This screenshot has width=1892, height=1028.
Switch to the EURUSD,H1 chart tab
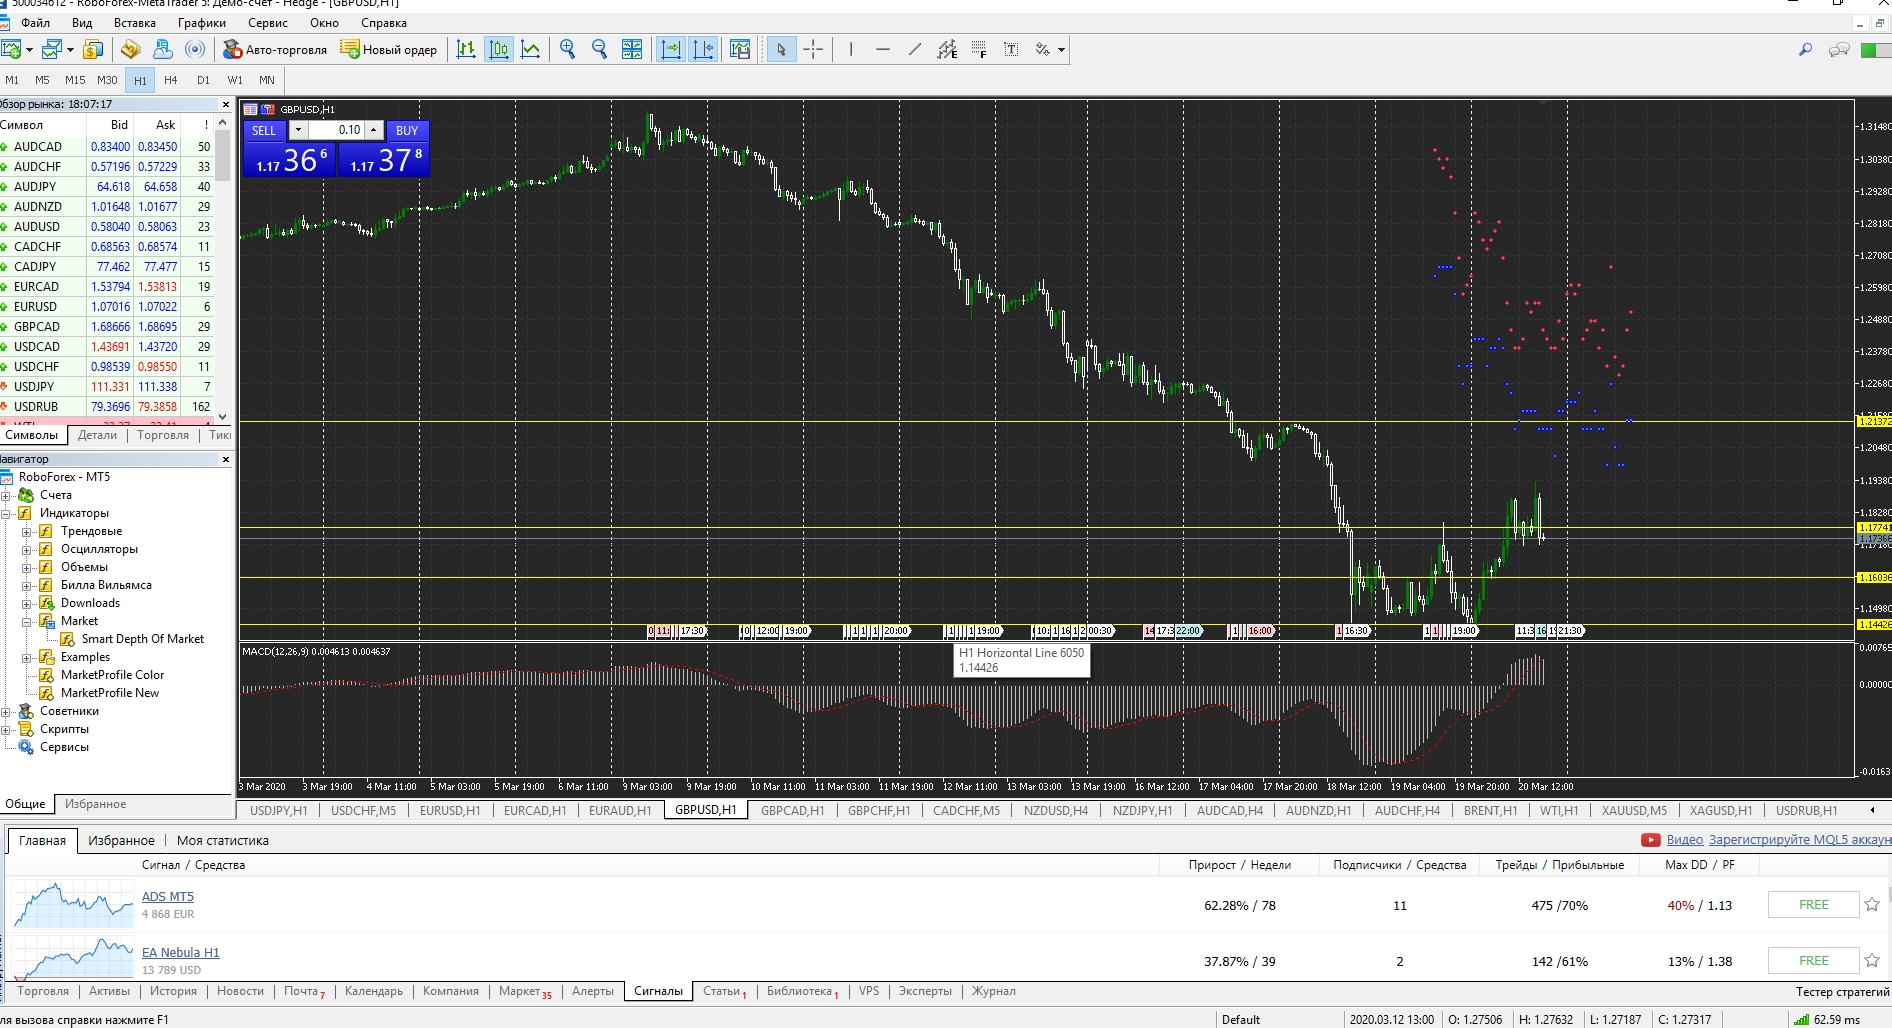tap(450, 810)
